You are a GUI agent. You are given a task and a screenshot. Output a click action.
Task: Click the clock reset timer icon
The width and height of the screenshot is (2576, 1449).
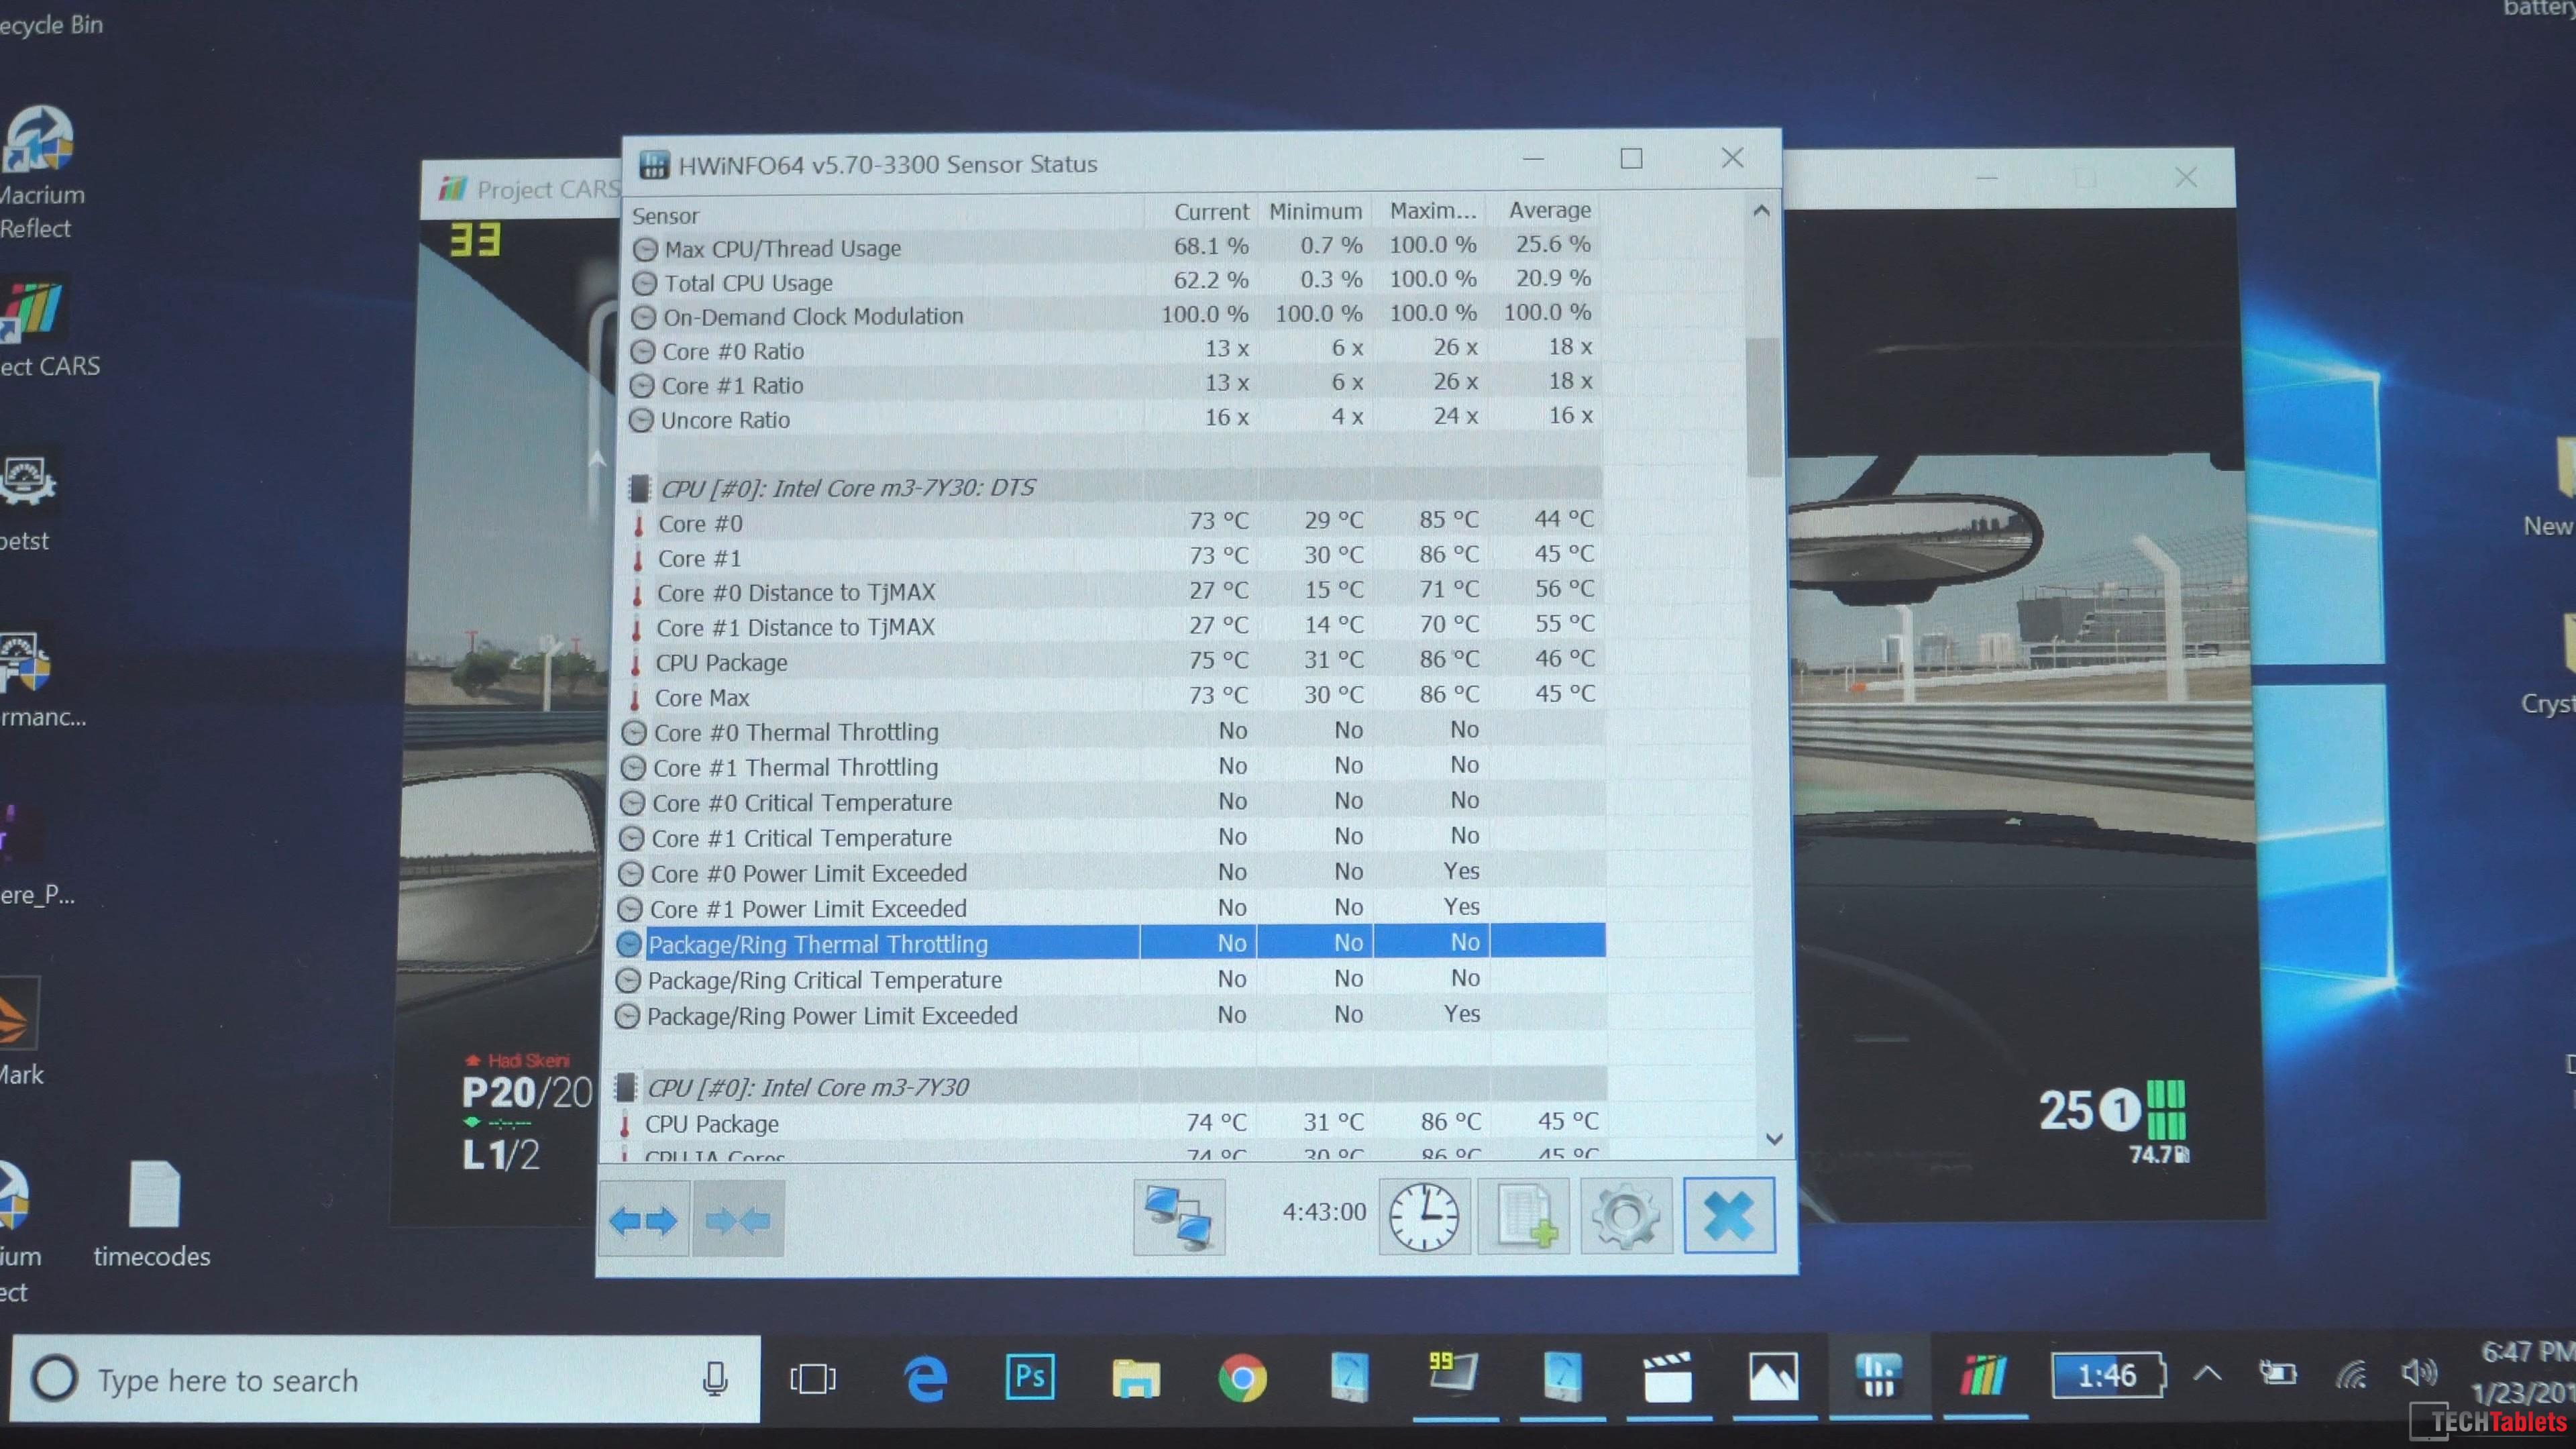click(x=1424, y=1216)
